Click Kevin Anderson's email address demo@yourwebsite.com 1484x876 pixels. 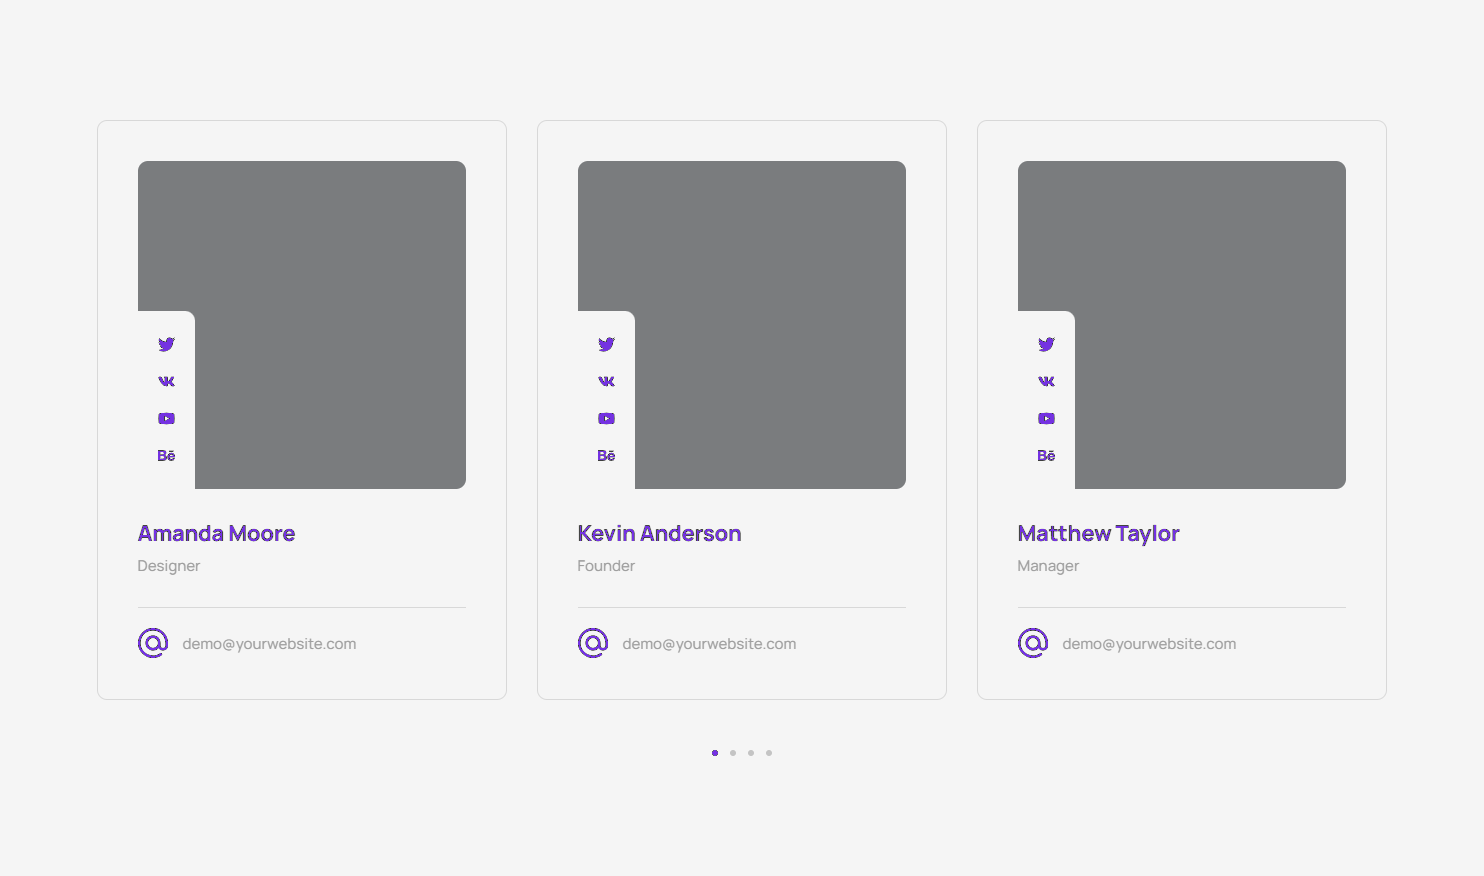(709, 644)
